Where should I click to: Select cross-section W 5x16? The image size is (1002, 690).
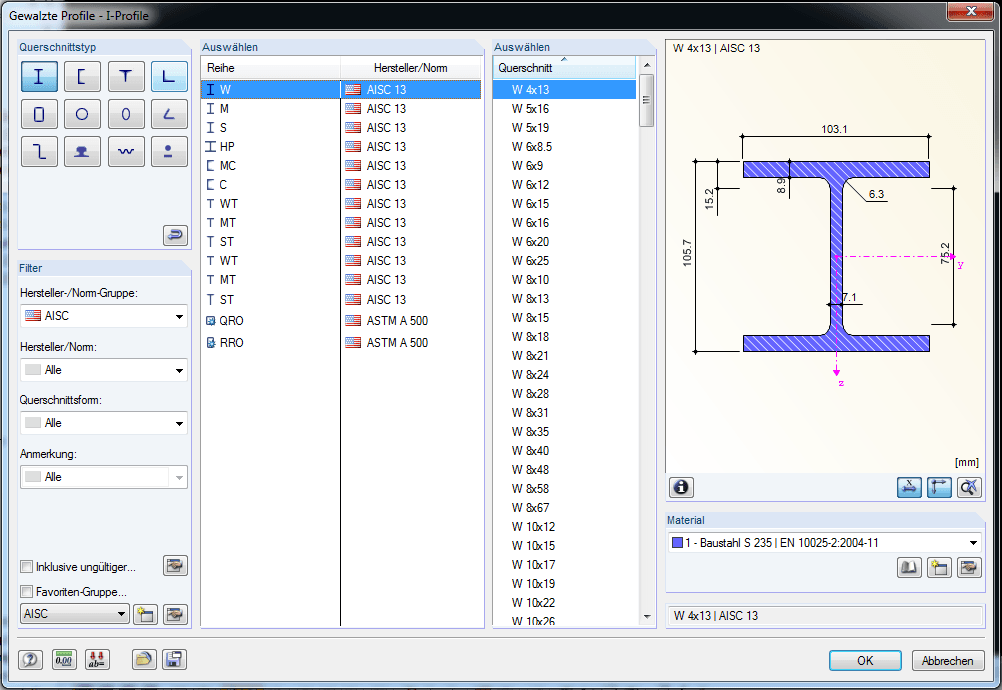coord(564,109)
